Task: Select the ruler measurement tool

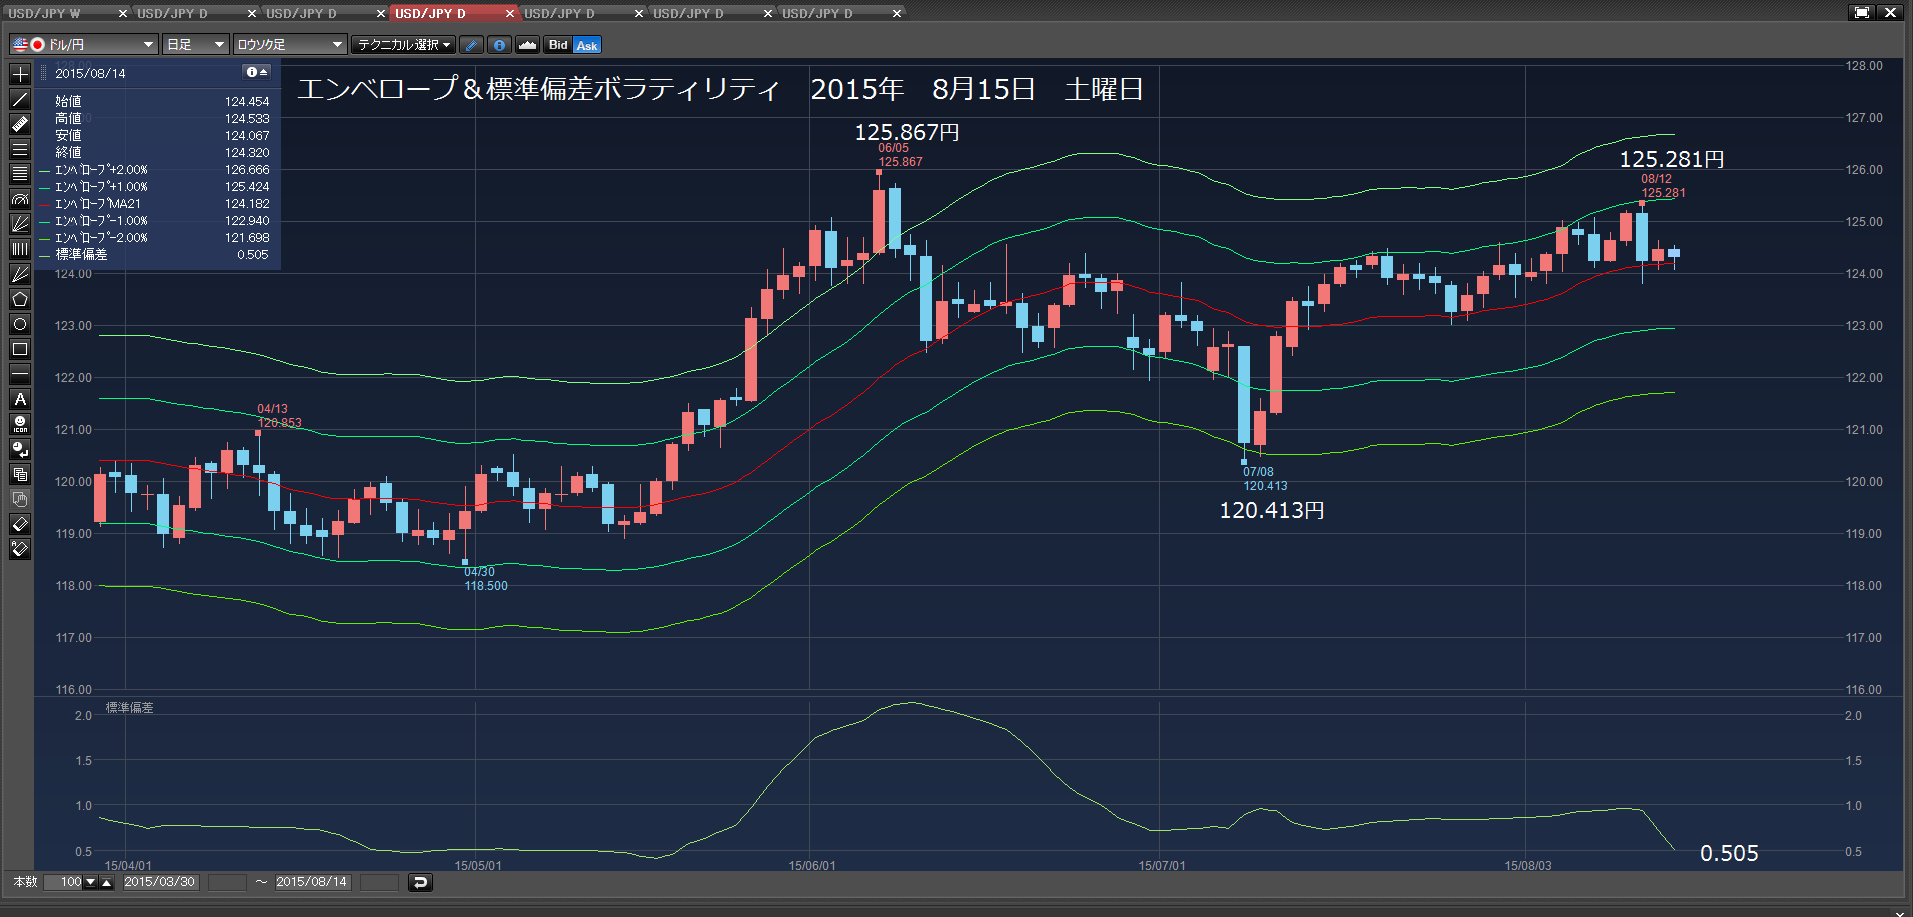Action: point(20,124)
